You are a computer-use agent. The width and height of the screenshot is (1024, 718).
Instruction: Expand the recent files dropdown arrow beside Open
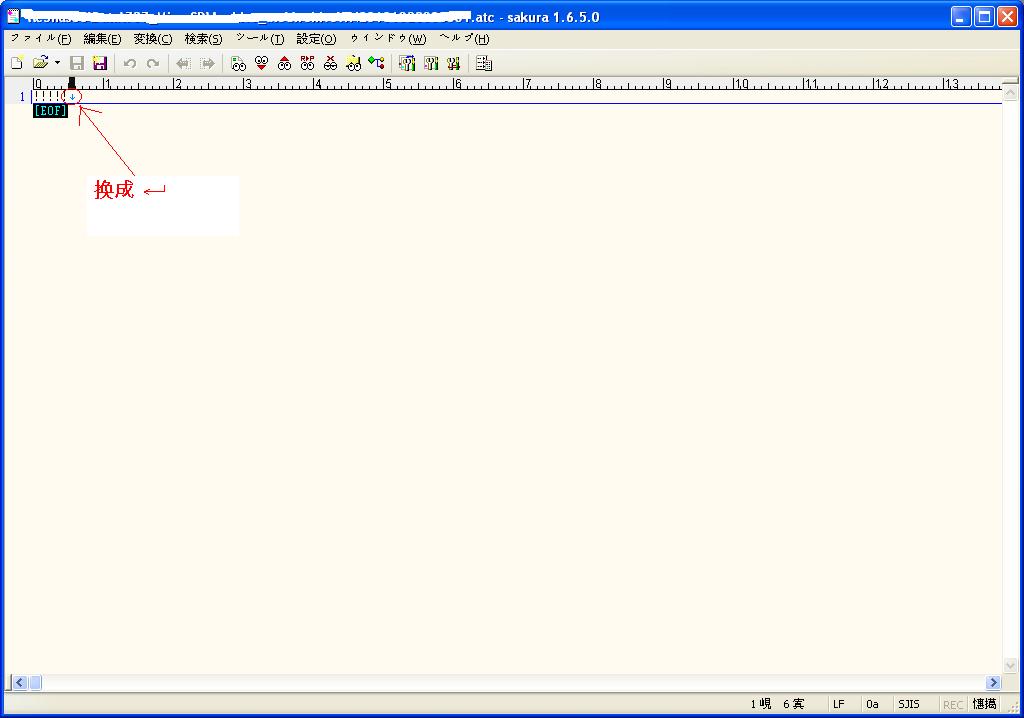(x=57, y=63)
